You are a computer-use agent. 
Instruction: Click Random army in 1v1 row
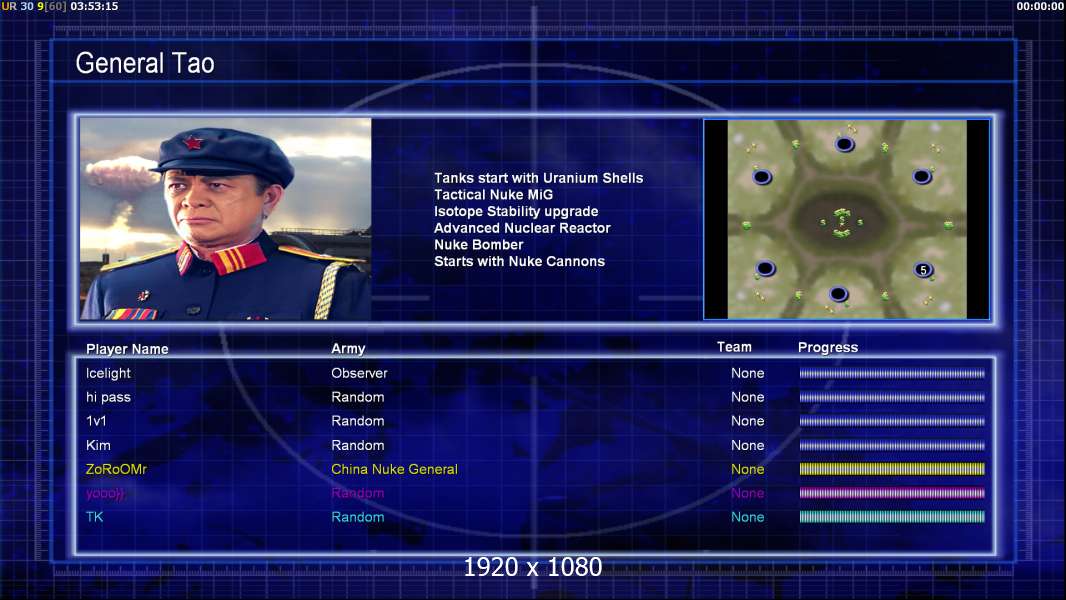[x=358, y=421]
